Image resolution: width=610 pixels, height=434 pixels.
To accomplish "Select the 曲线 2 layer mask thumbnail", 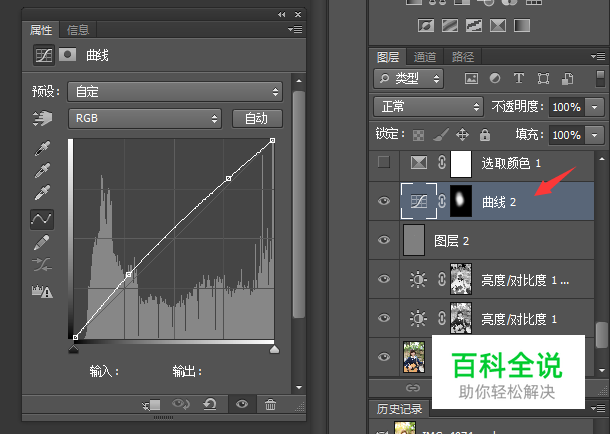I will (x=460, y=201).
